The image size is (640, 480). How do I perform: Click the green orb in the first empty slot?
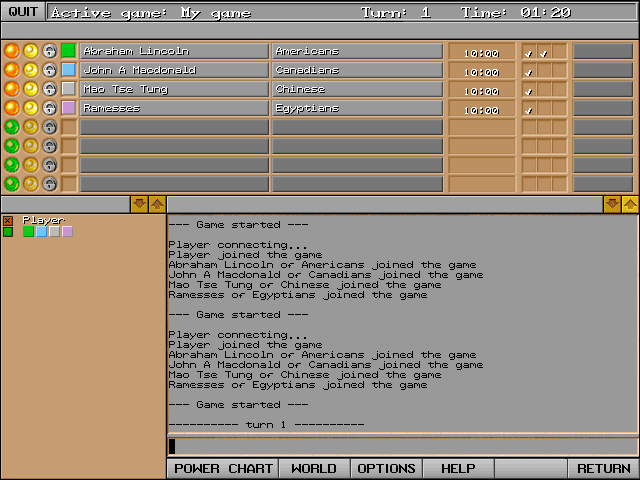[x=11, y=127]
